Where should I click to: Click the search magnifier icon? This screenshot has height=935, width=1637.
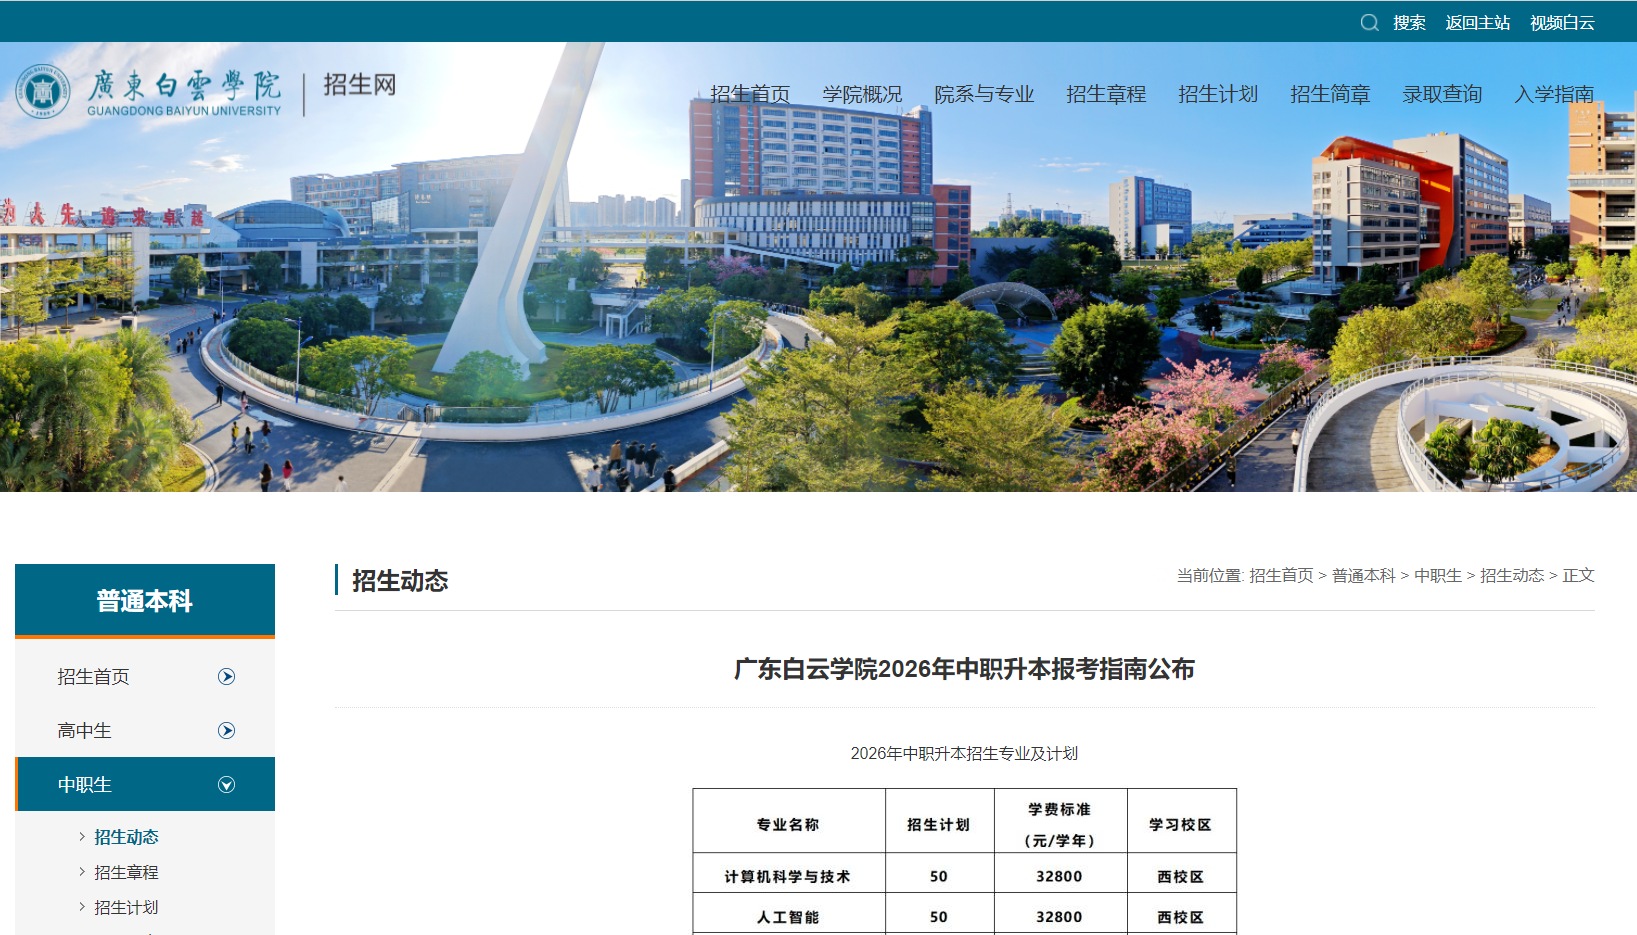pos(1369,22)
